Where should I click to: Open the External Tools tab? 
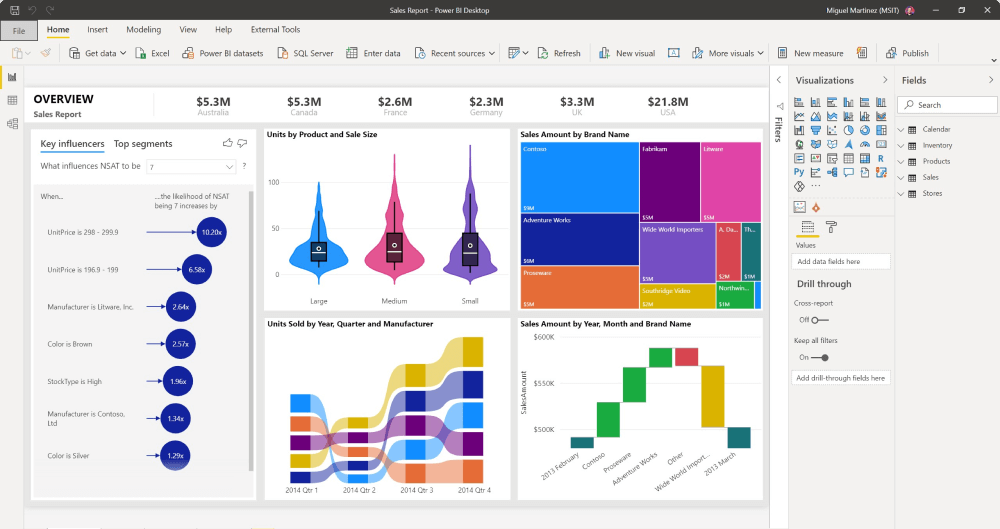[276, 29]
